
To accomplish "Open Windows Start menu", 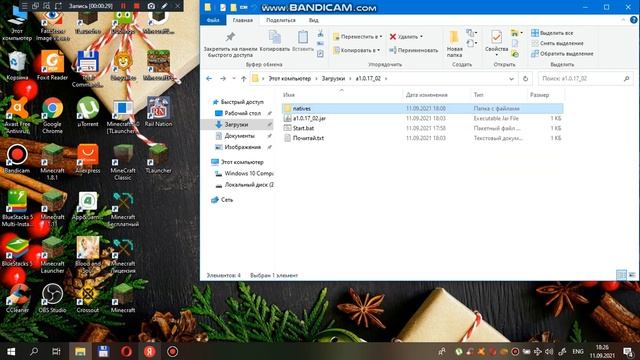I will pos(11,351).
